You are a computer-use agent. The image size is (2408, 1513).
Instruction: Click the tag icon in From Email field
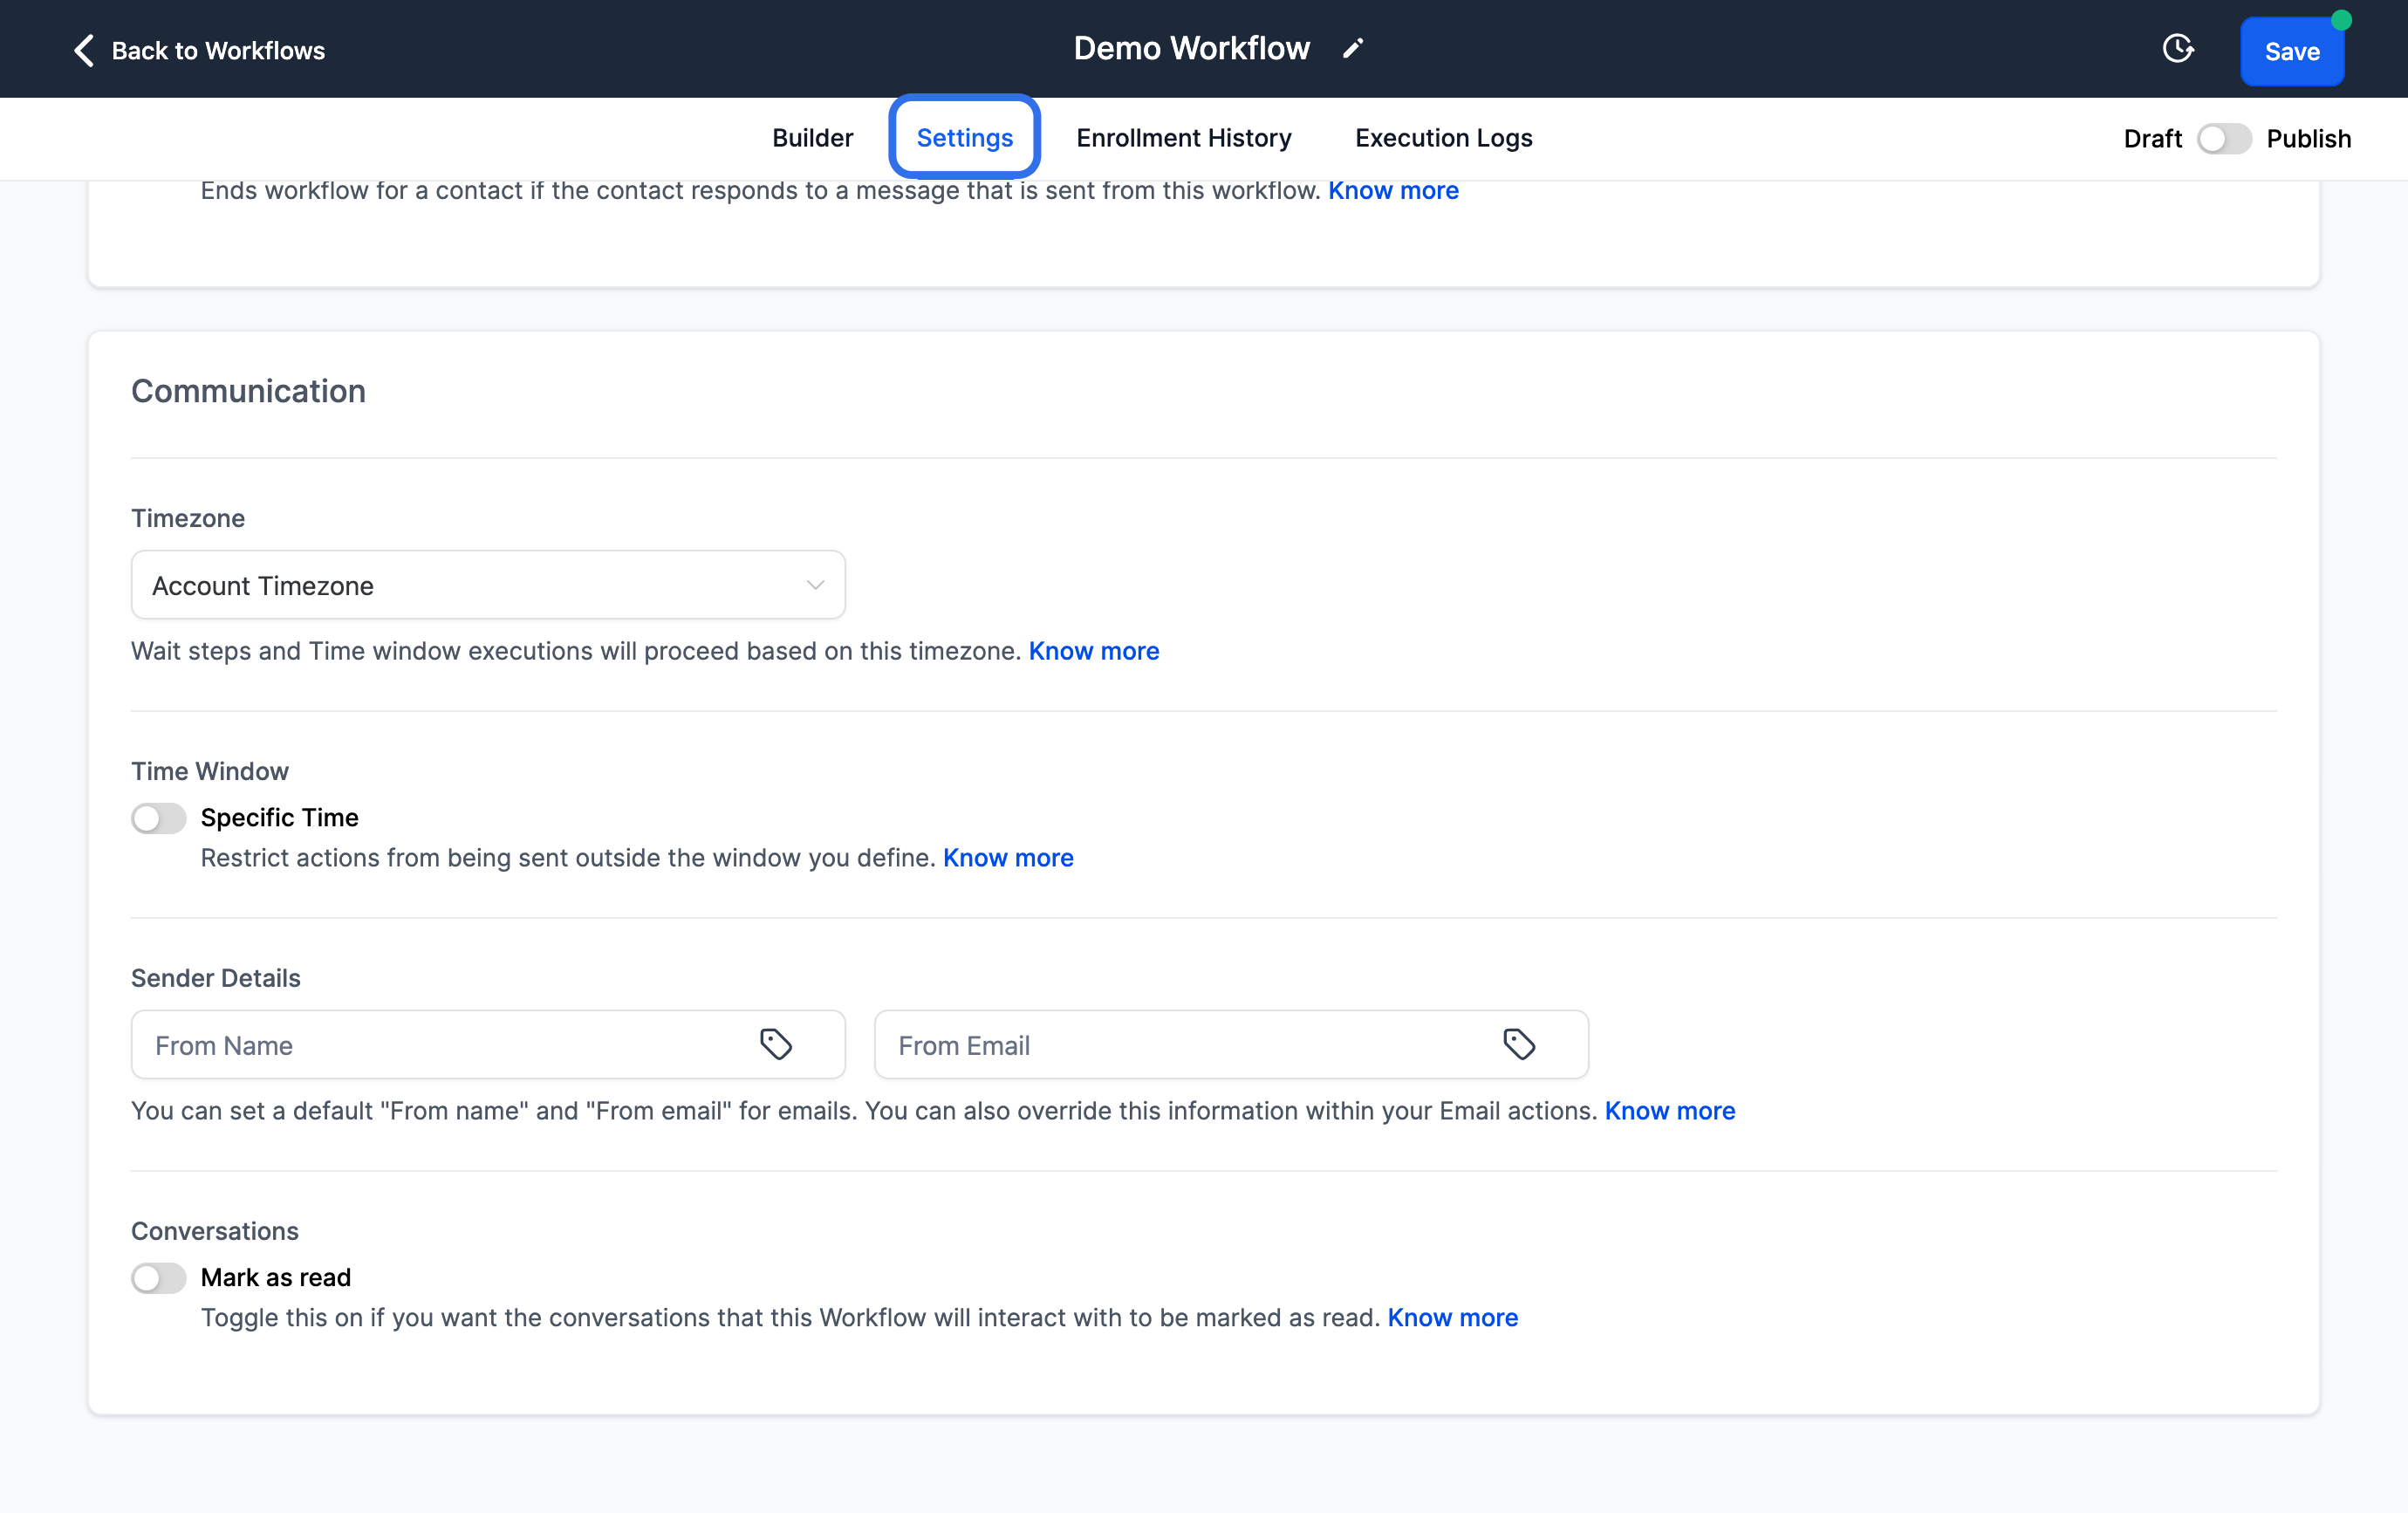[1519, 1044]
